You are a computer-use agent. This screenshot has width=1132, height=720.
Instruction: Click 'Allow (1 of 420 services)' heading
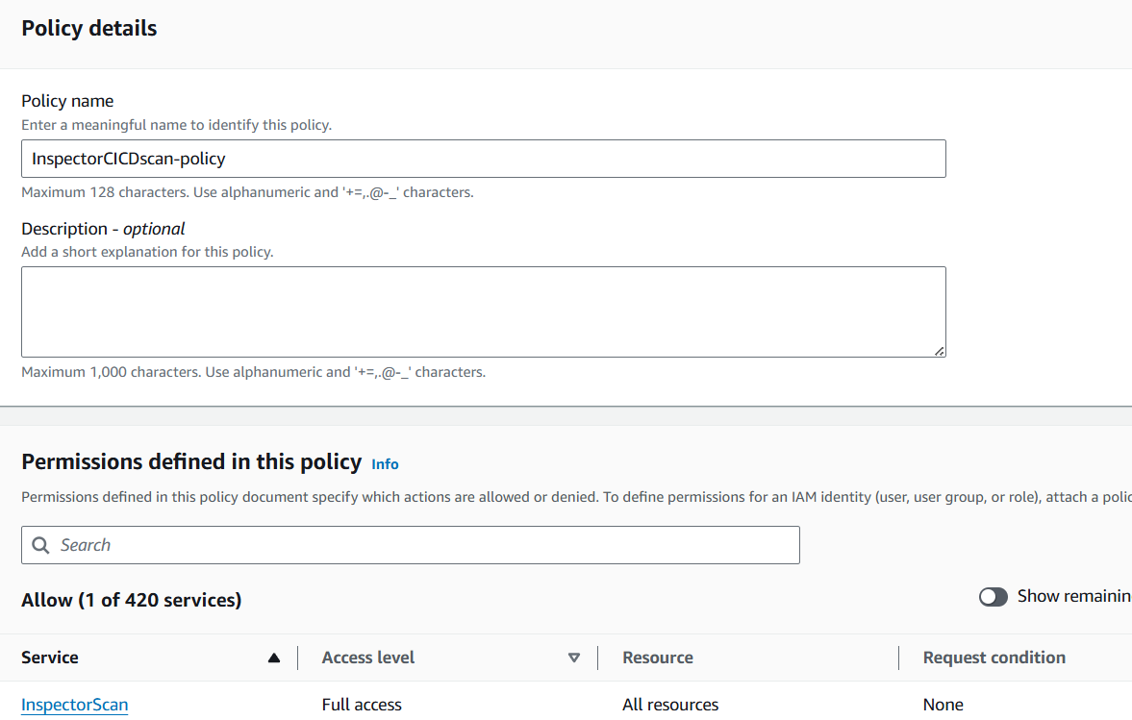click(131, 600)
